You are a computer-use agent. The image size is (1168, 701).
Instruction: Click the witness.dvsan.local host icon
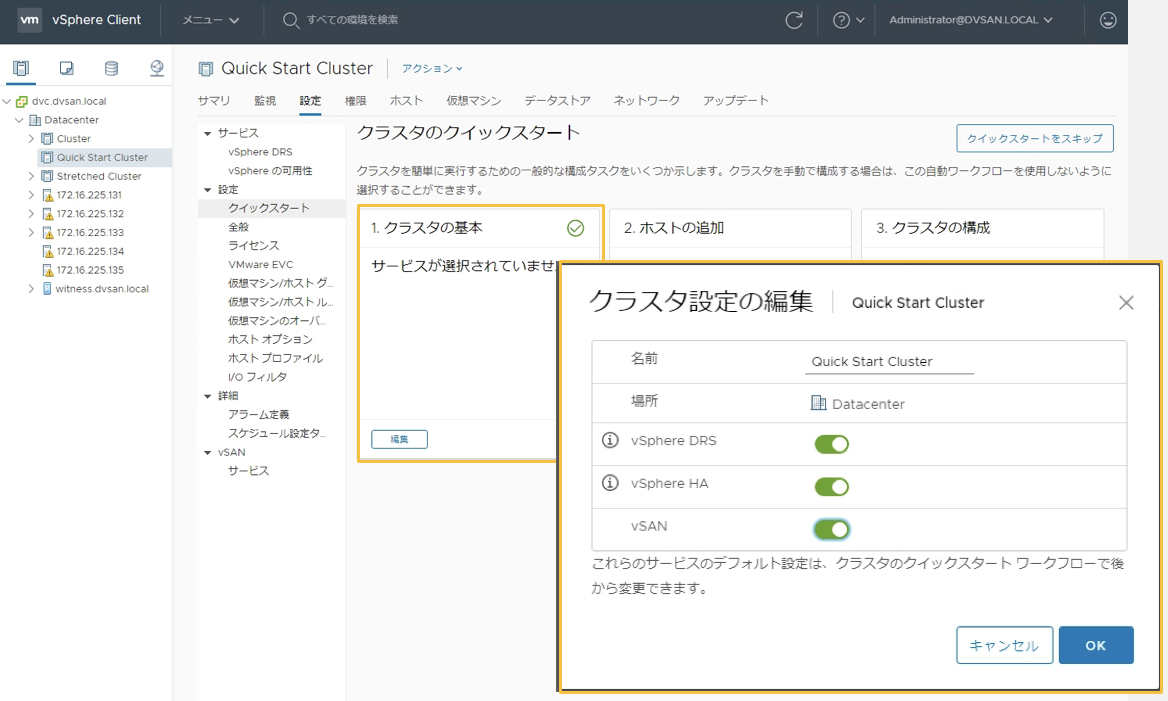click(x=47, y=288)
